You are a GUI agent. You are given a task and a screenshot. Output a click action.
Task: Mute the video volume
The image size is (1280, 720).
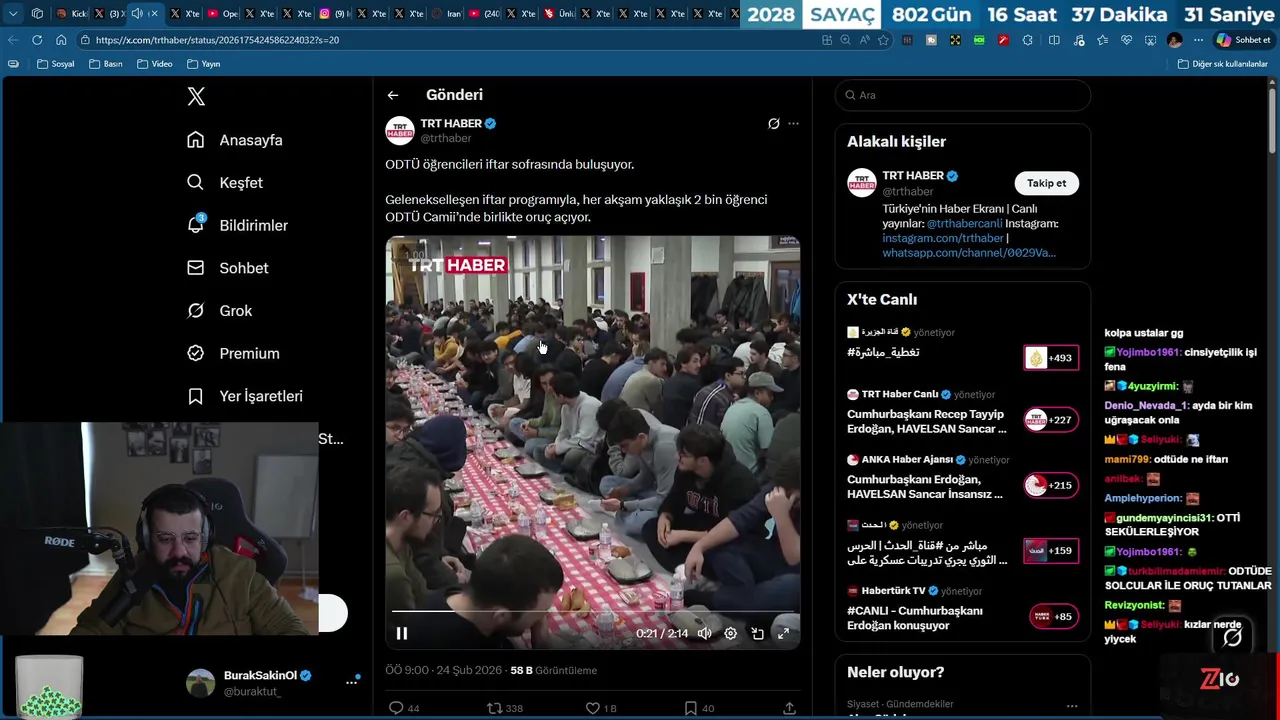(704, 633)
